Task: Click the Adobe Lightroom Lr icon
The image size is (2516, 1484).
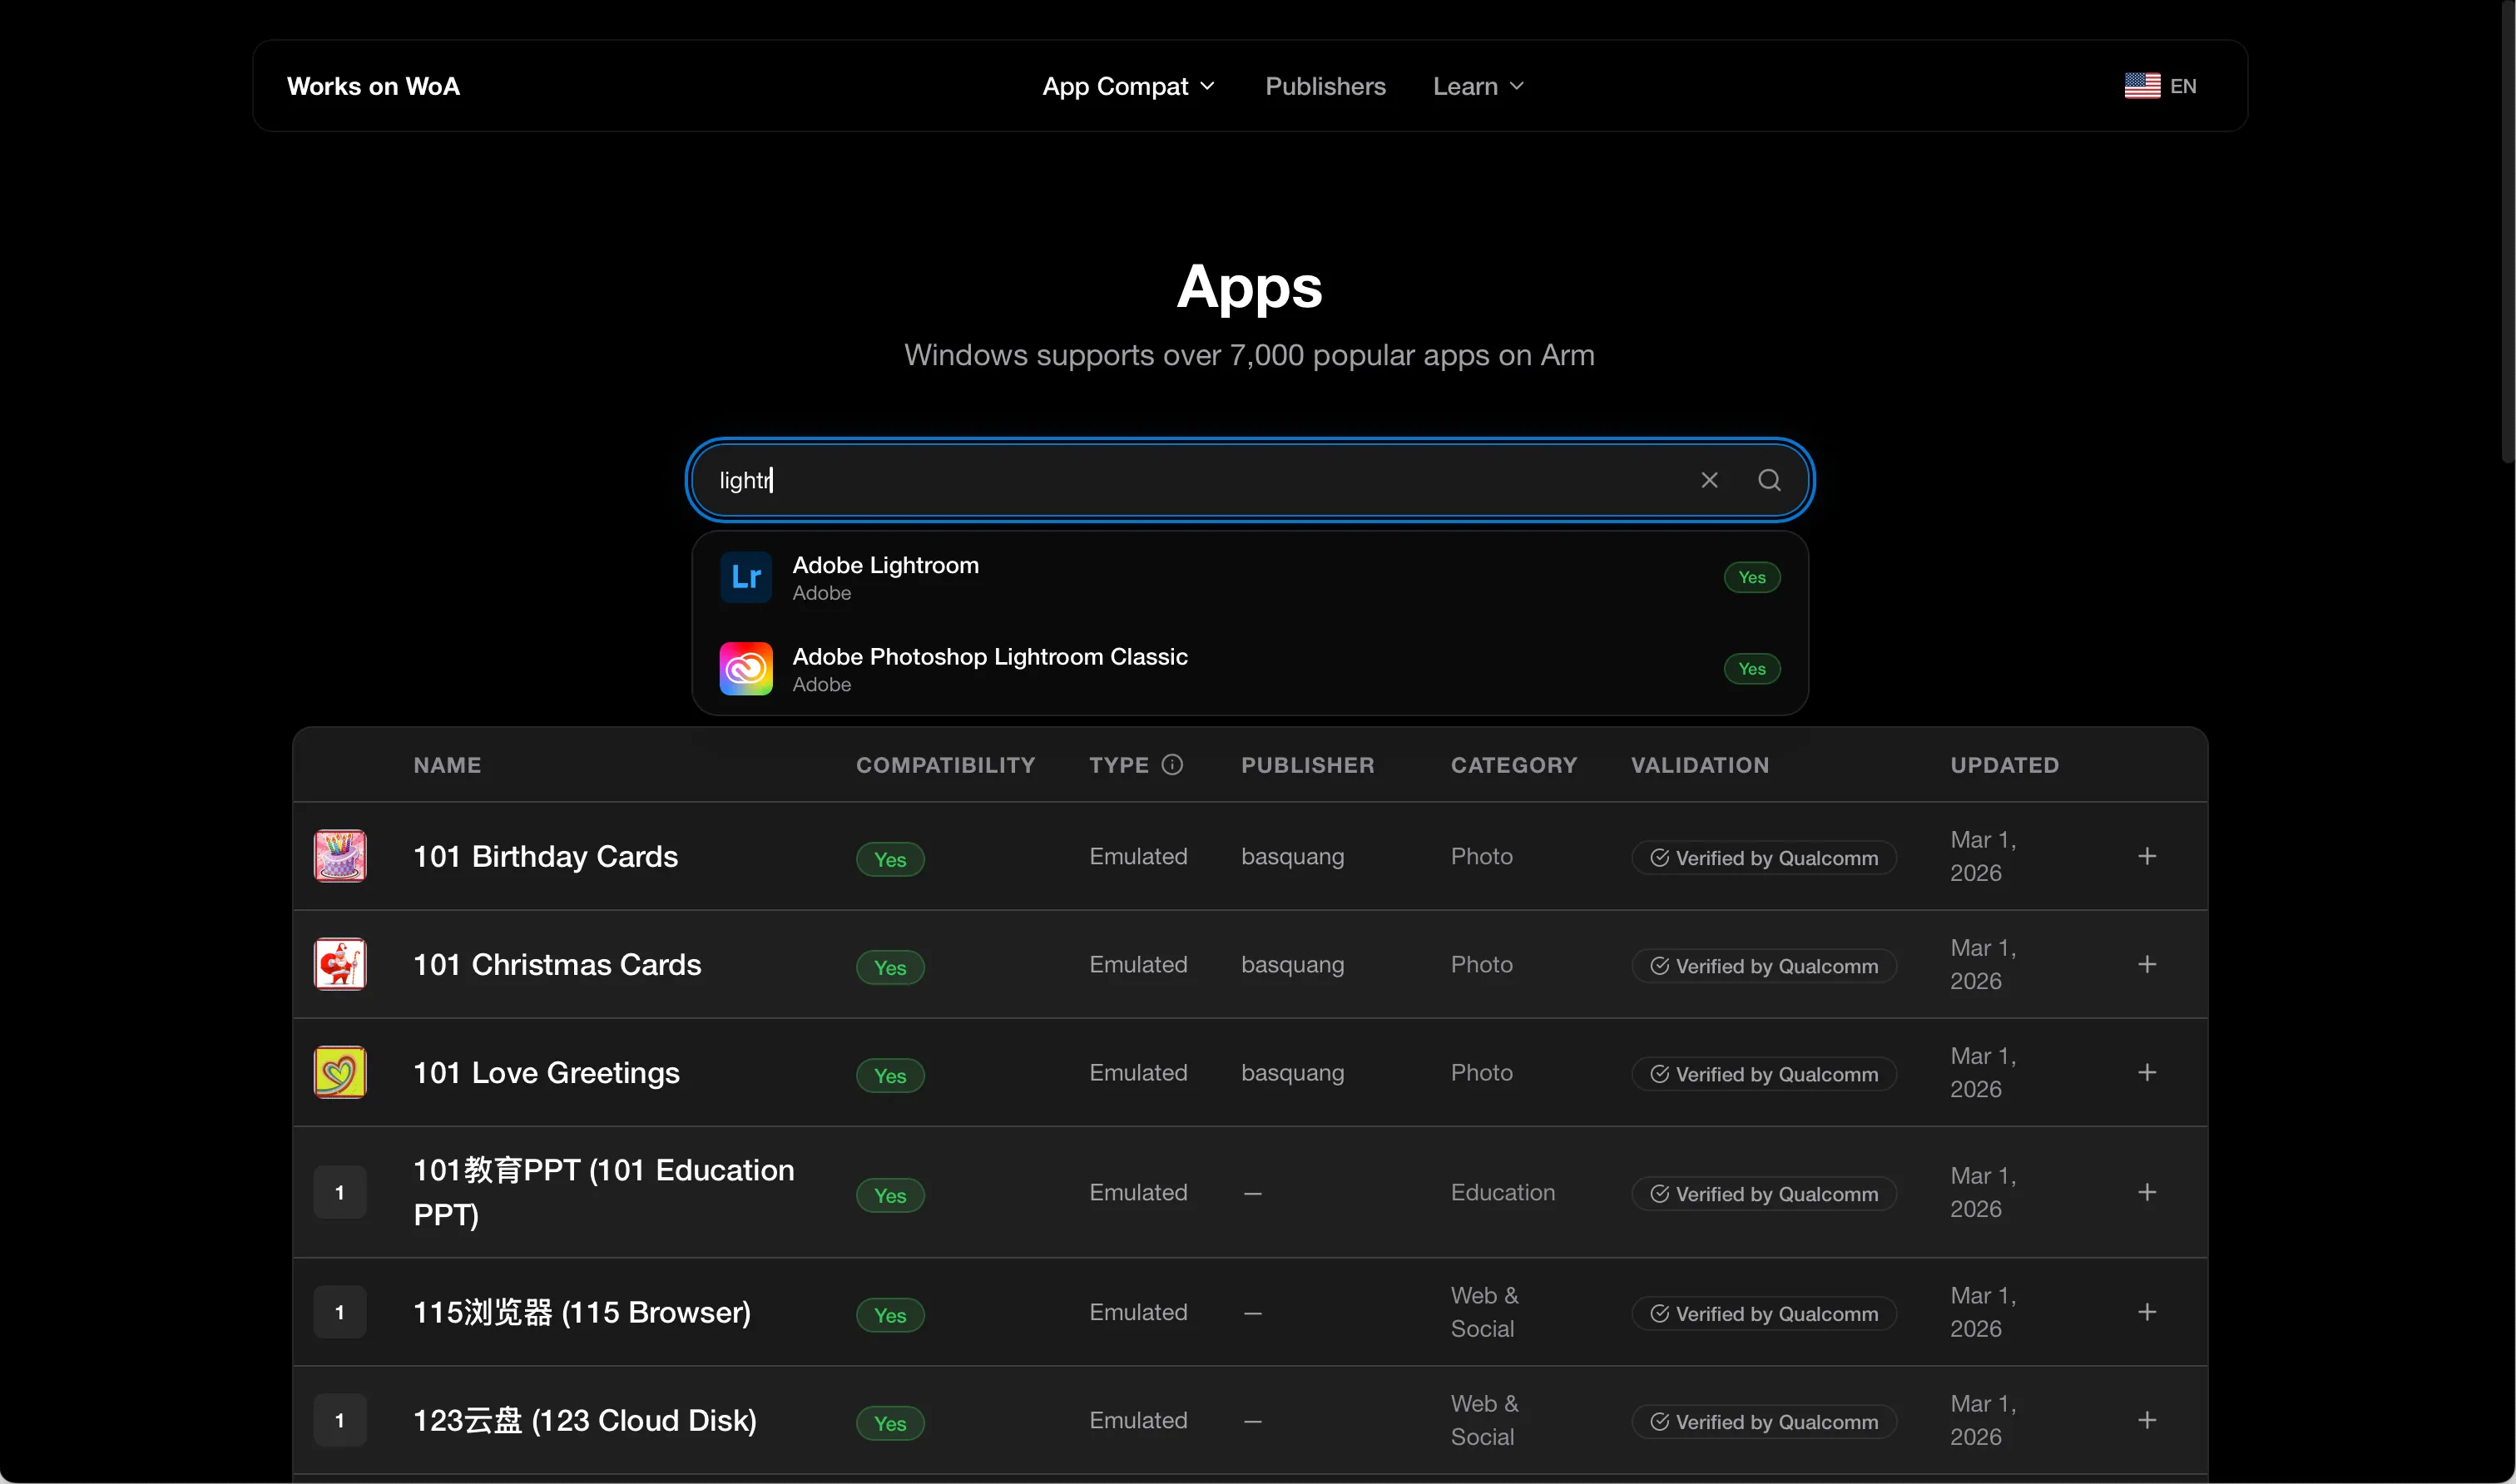Action: pos(746,577)
